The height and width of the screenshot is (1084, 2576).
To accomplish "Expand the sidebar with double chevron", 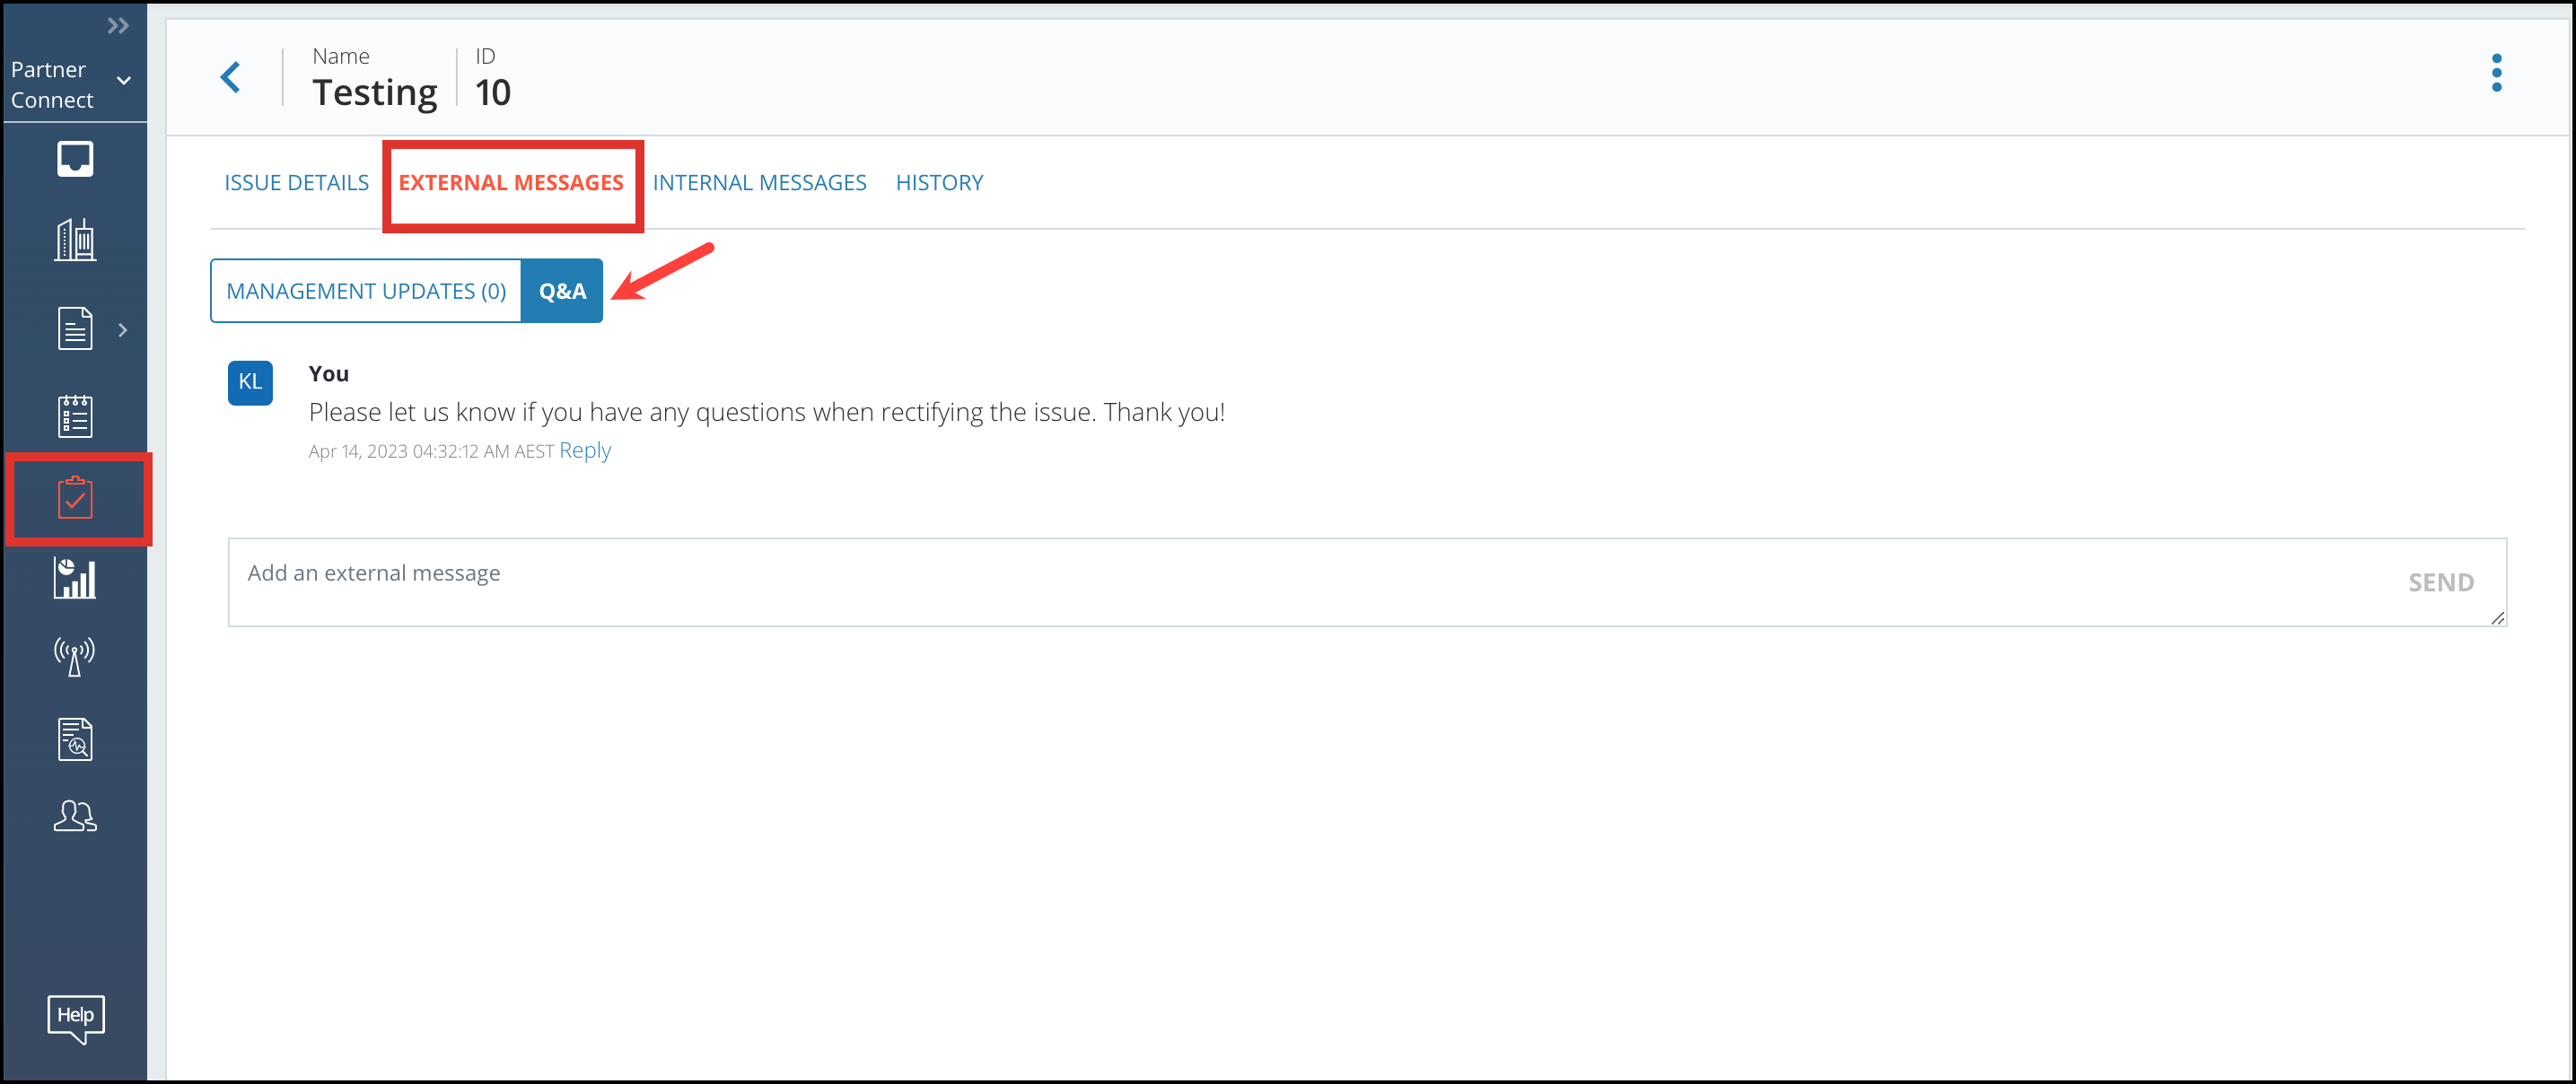I will [x=118, y=26].
